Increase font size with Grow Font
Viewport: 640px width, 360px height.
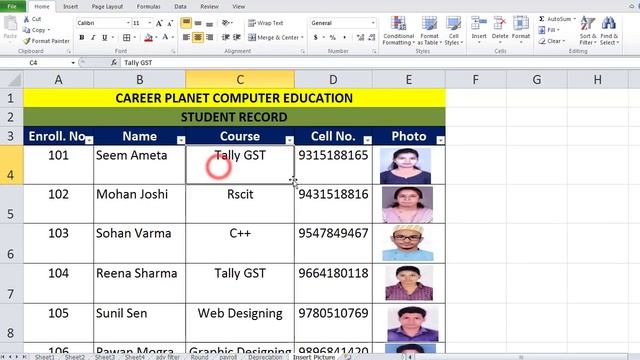click(x=159, y=23)
